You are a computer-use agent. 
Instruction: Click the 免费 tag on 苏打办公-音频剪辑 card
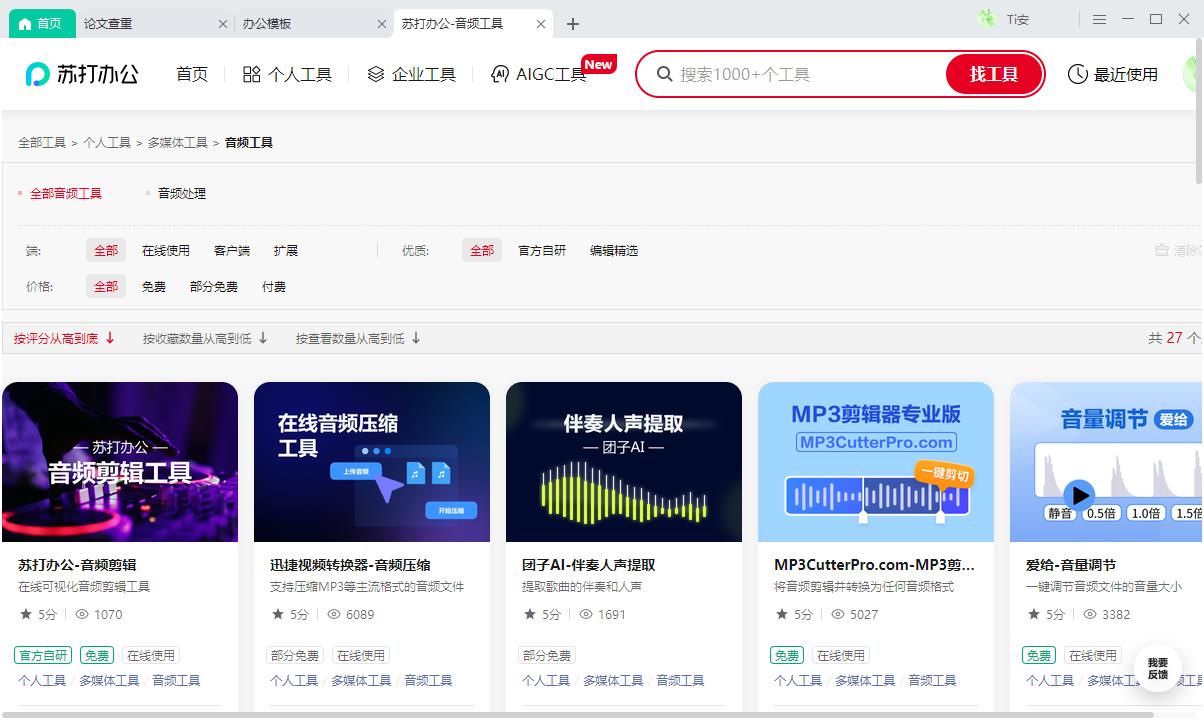click(97, 656)
